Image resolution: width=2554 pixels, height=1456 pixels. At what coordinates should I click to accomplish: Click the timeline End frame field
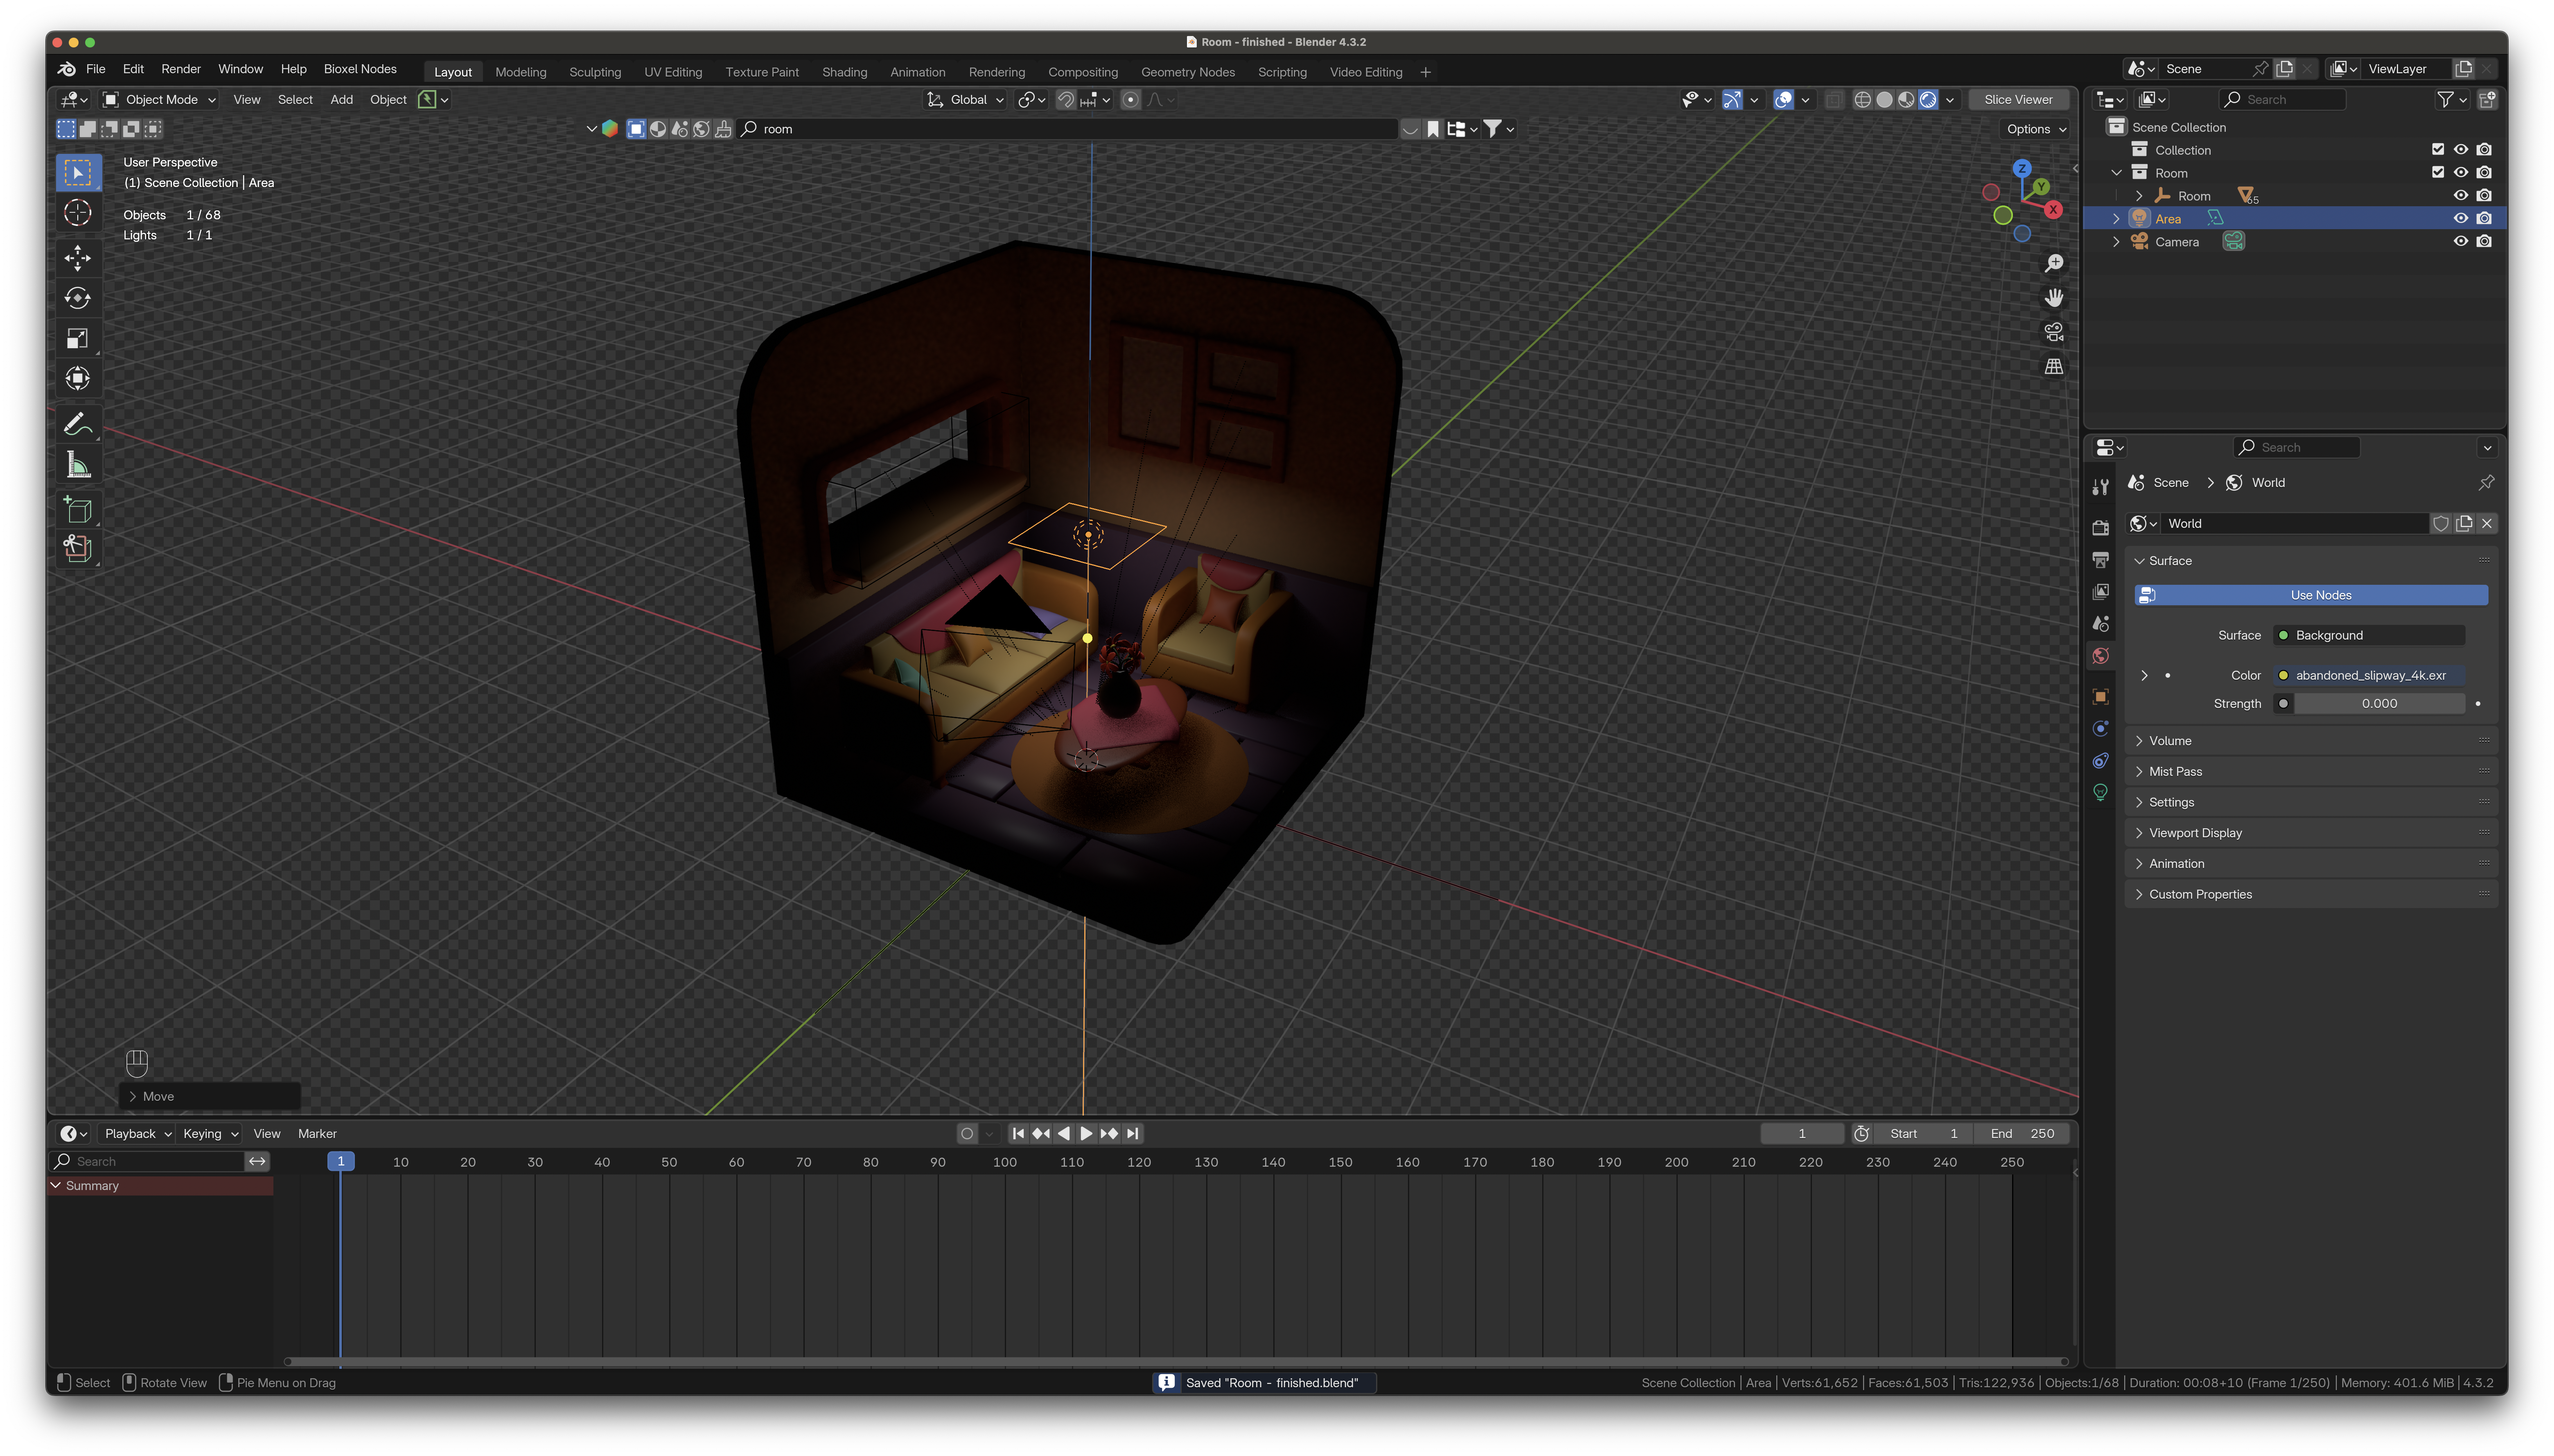point(2022,1133)
